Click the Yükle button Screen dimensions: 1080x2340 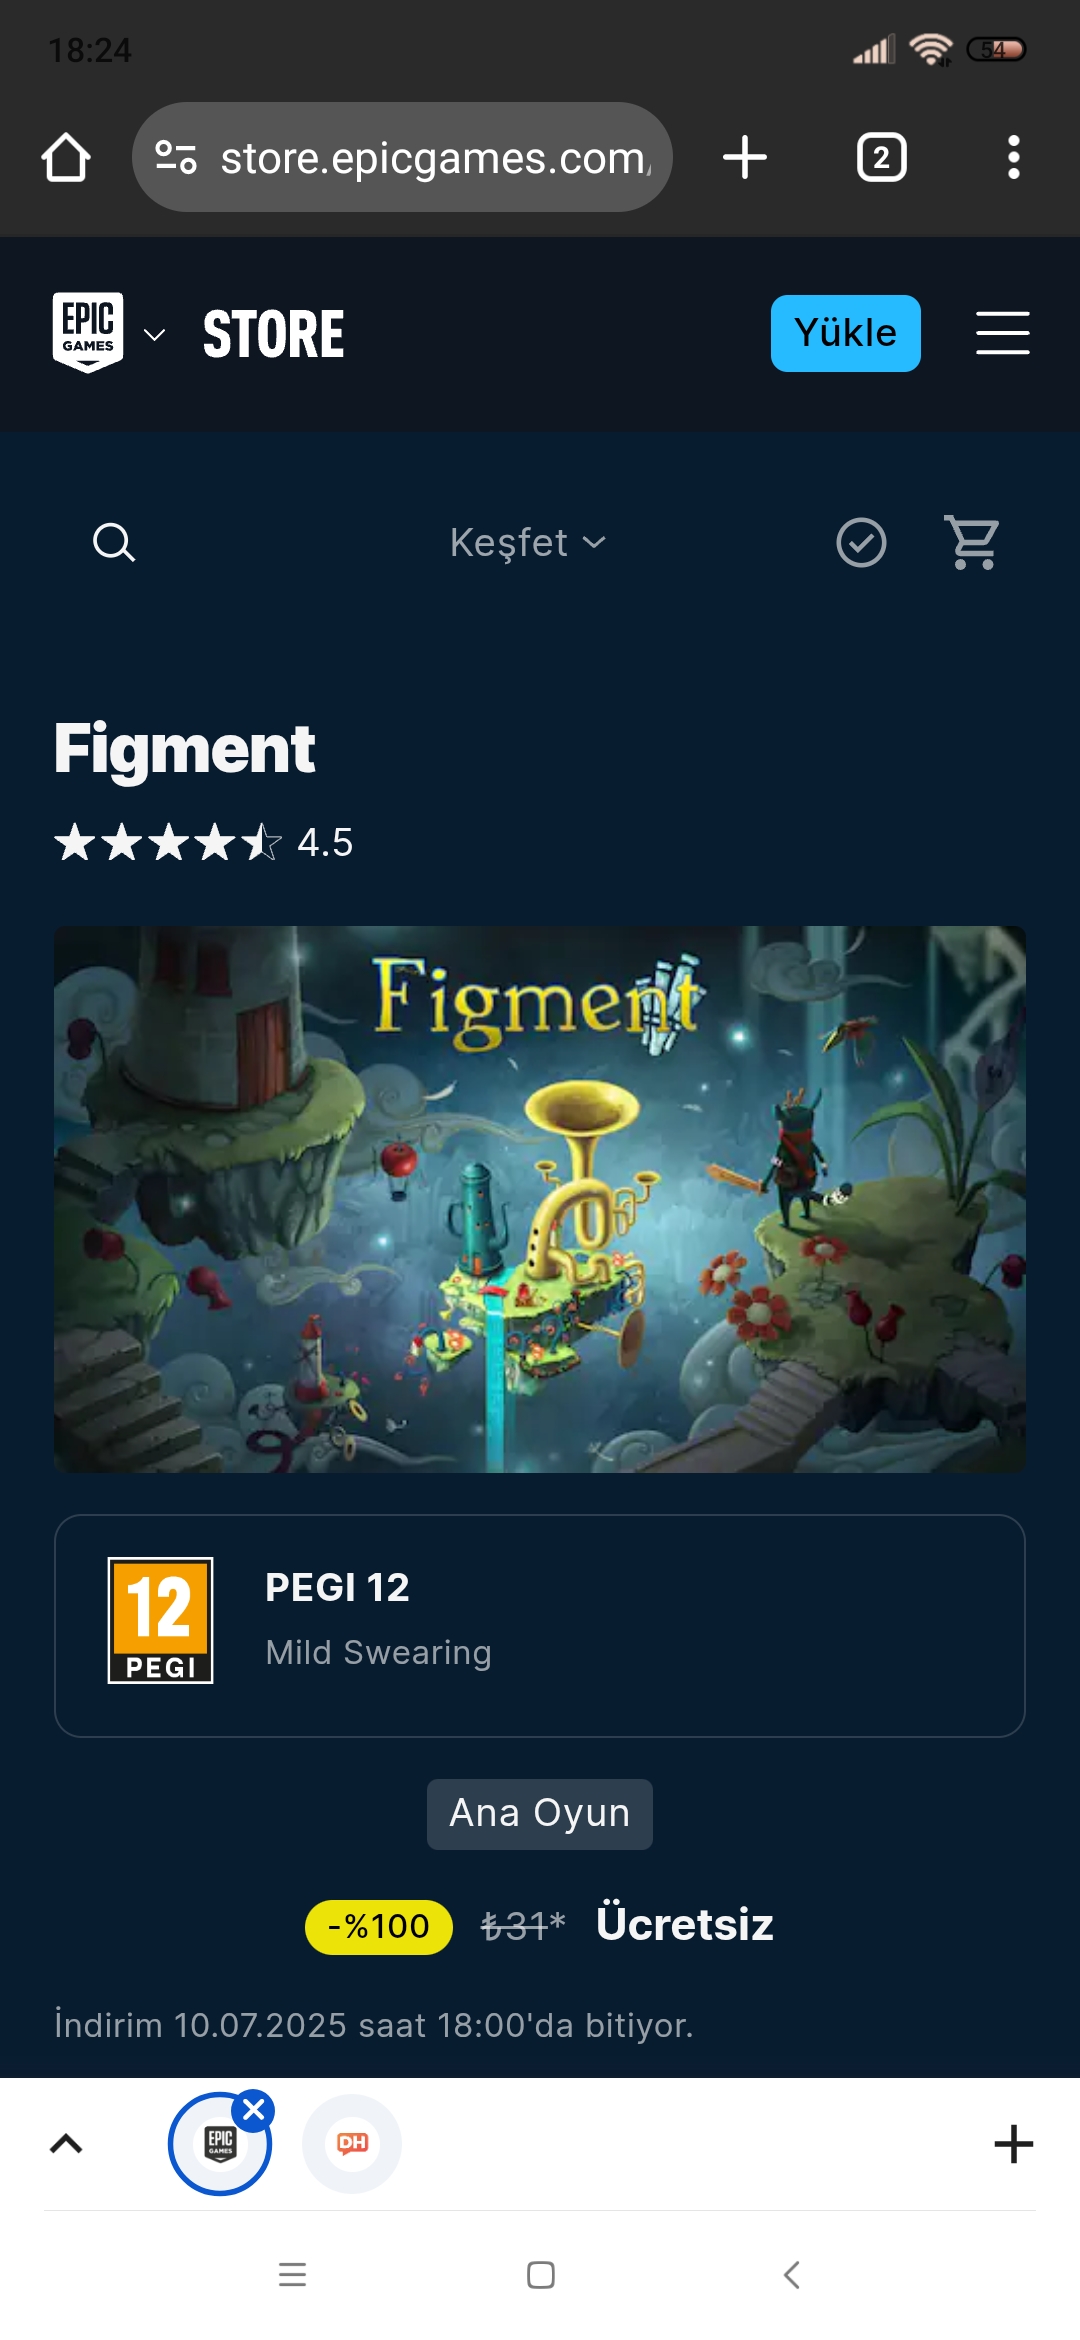(x=846, y=333)
